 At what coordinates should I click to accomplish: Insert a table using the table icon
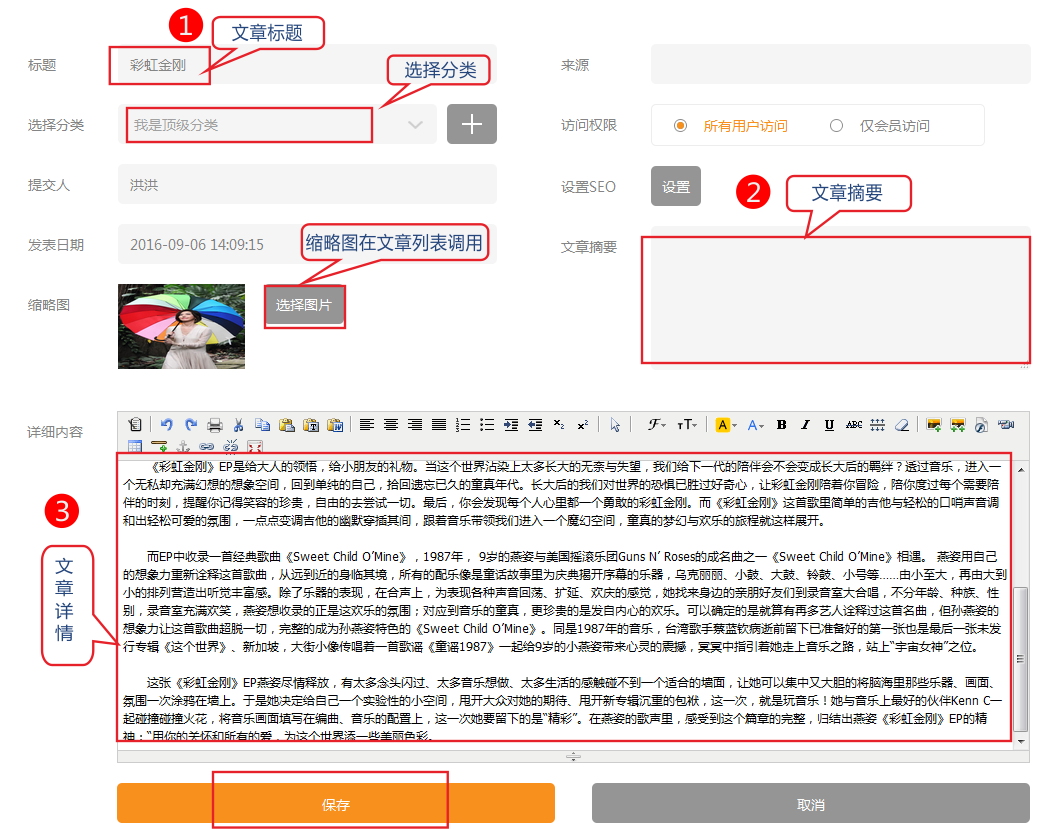[135, 445]
